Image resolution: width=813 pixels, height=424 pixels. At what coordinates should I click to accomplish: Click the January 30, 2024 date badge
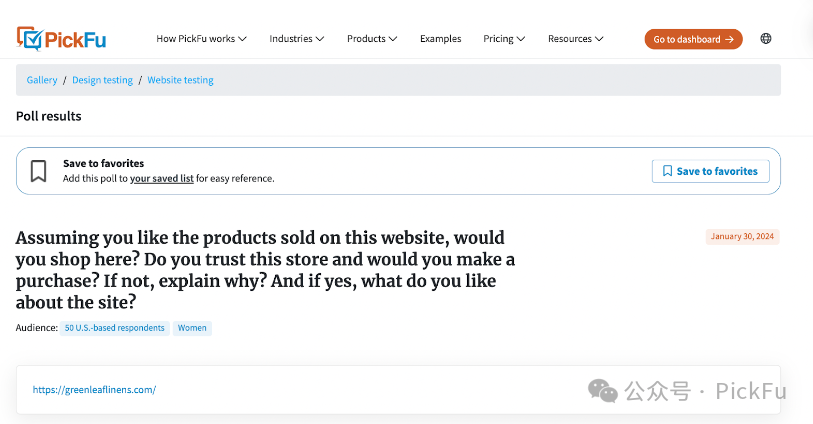(742, 237)
